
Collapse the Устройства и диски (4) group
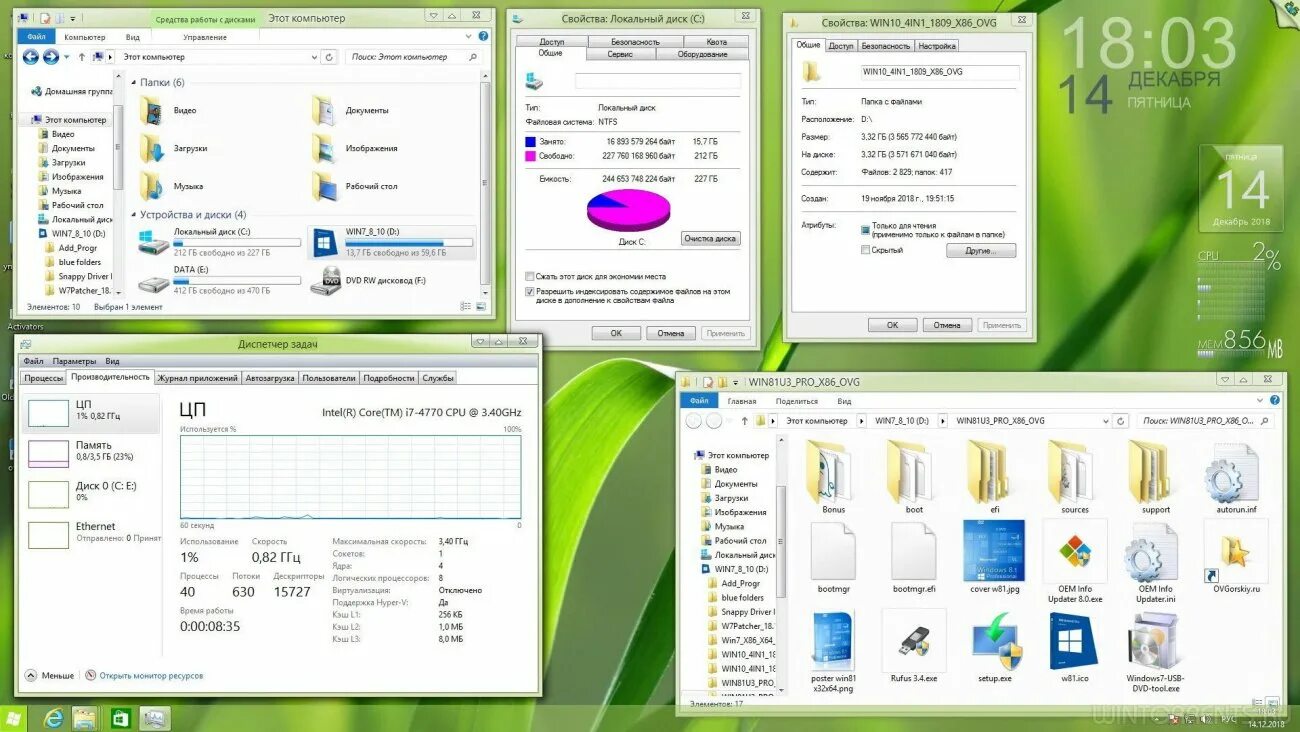point(134,215)
